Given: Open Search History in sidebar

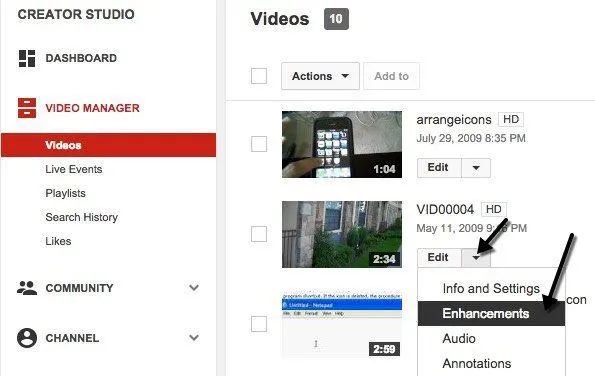Looking at the screenshot, I should point(82,217).
